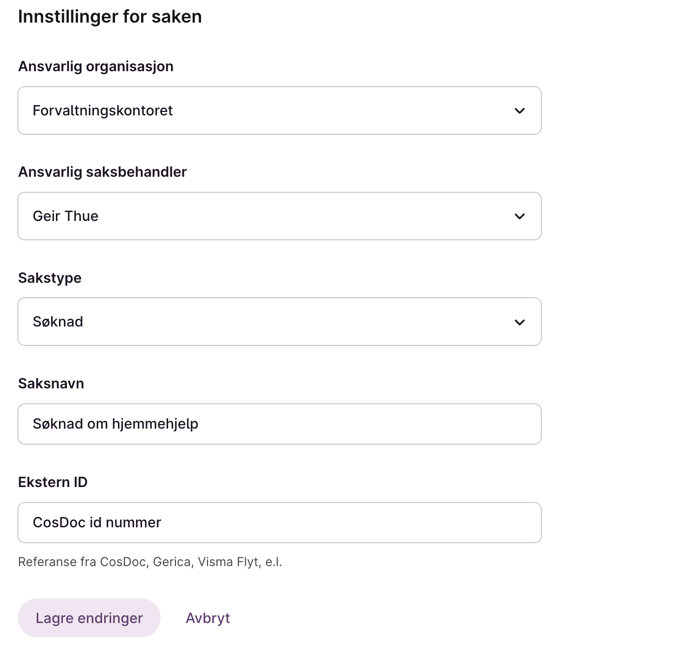Click the Saksnavn label text
This screenshot has width=688, height=652.
(51, 383)
